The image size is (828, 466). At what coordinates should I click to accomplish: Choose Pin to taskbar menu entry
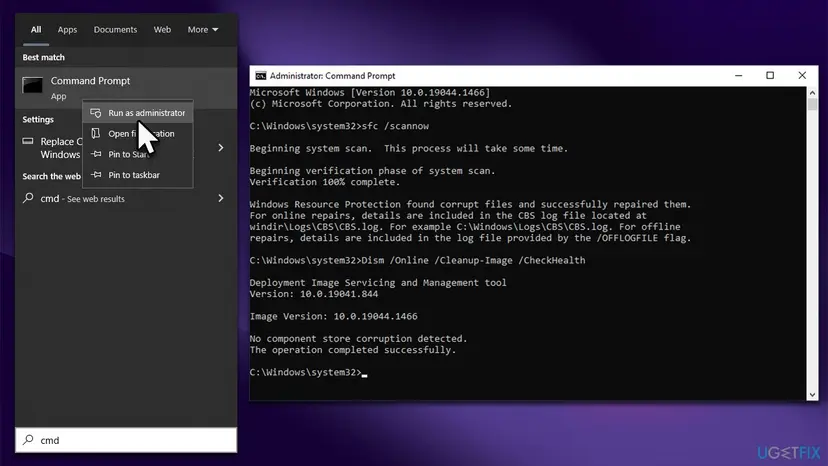[x=138, y=175]
